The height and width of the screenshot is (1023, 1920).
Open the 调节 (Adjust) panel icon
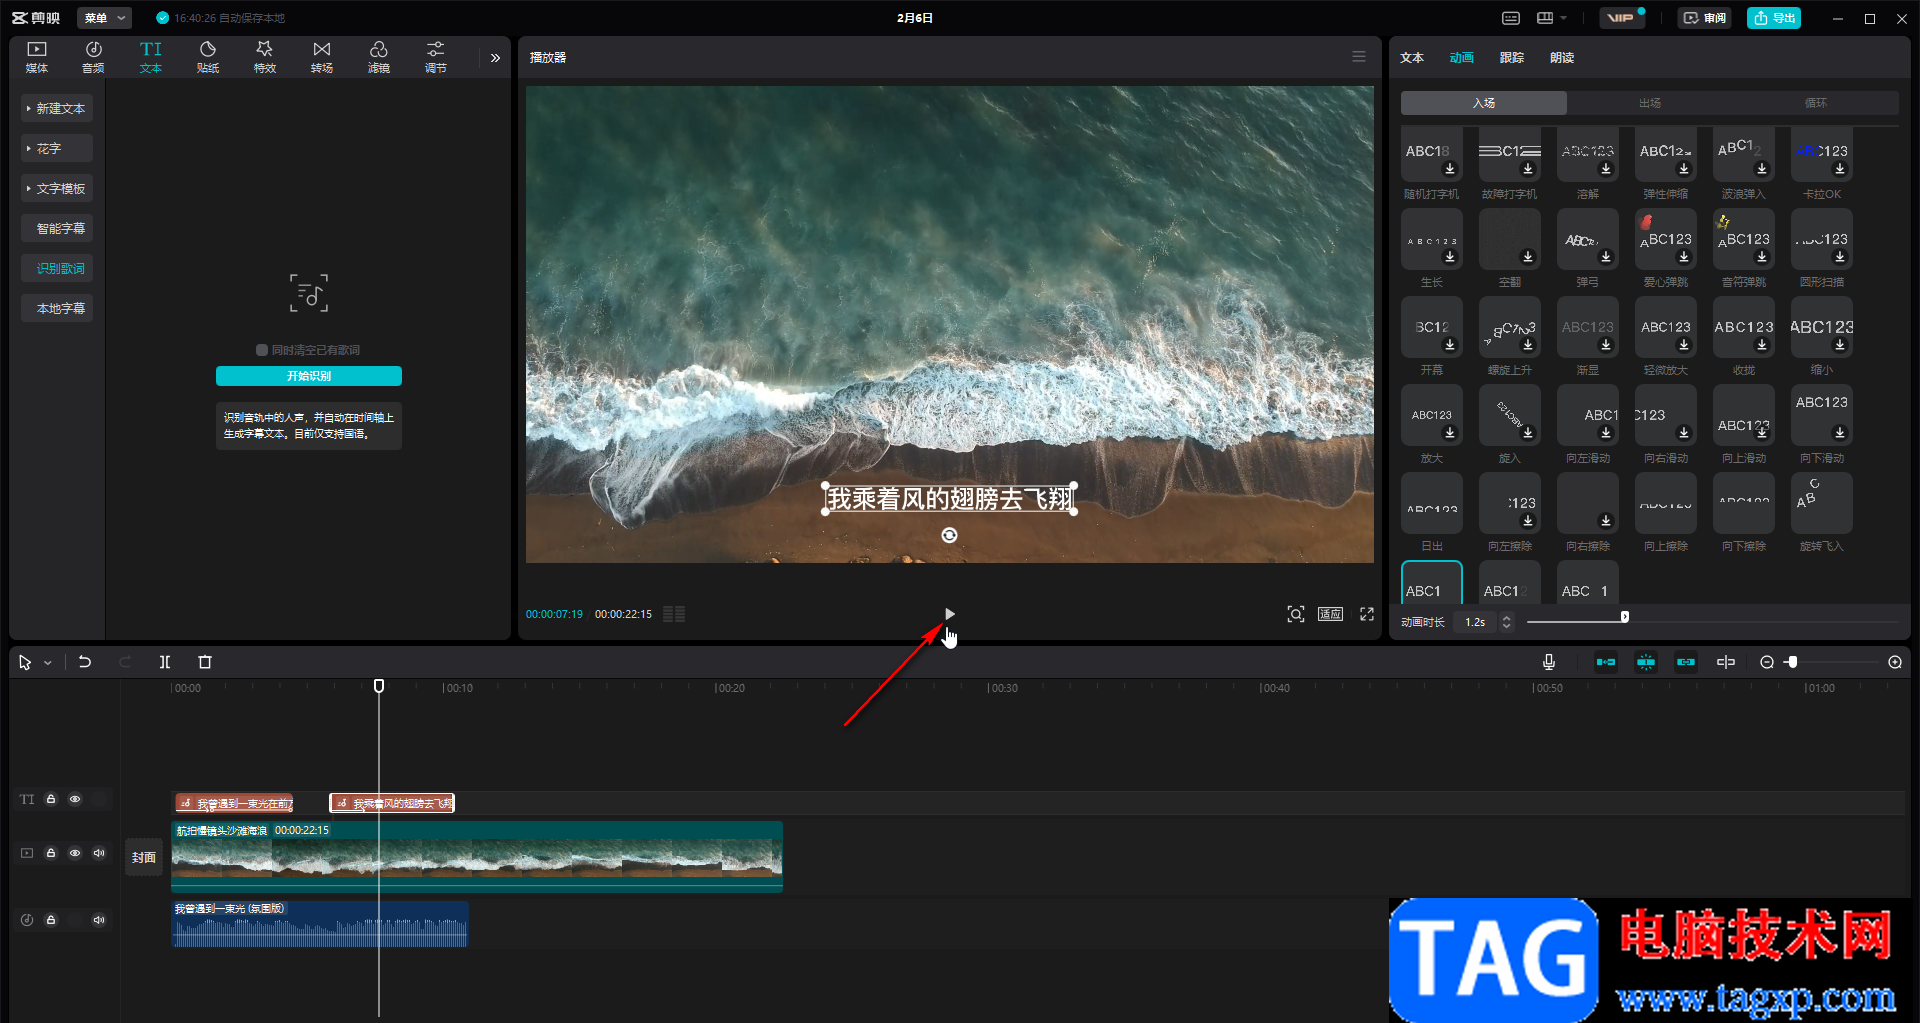(x=436, y=57)
